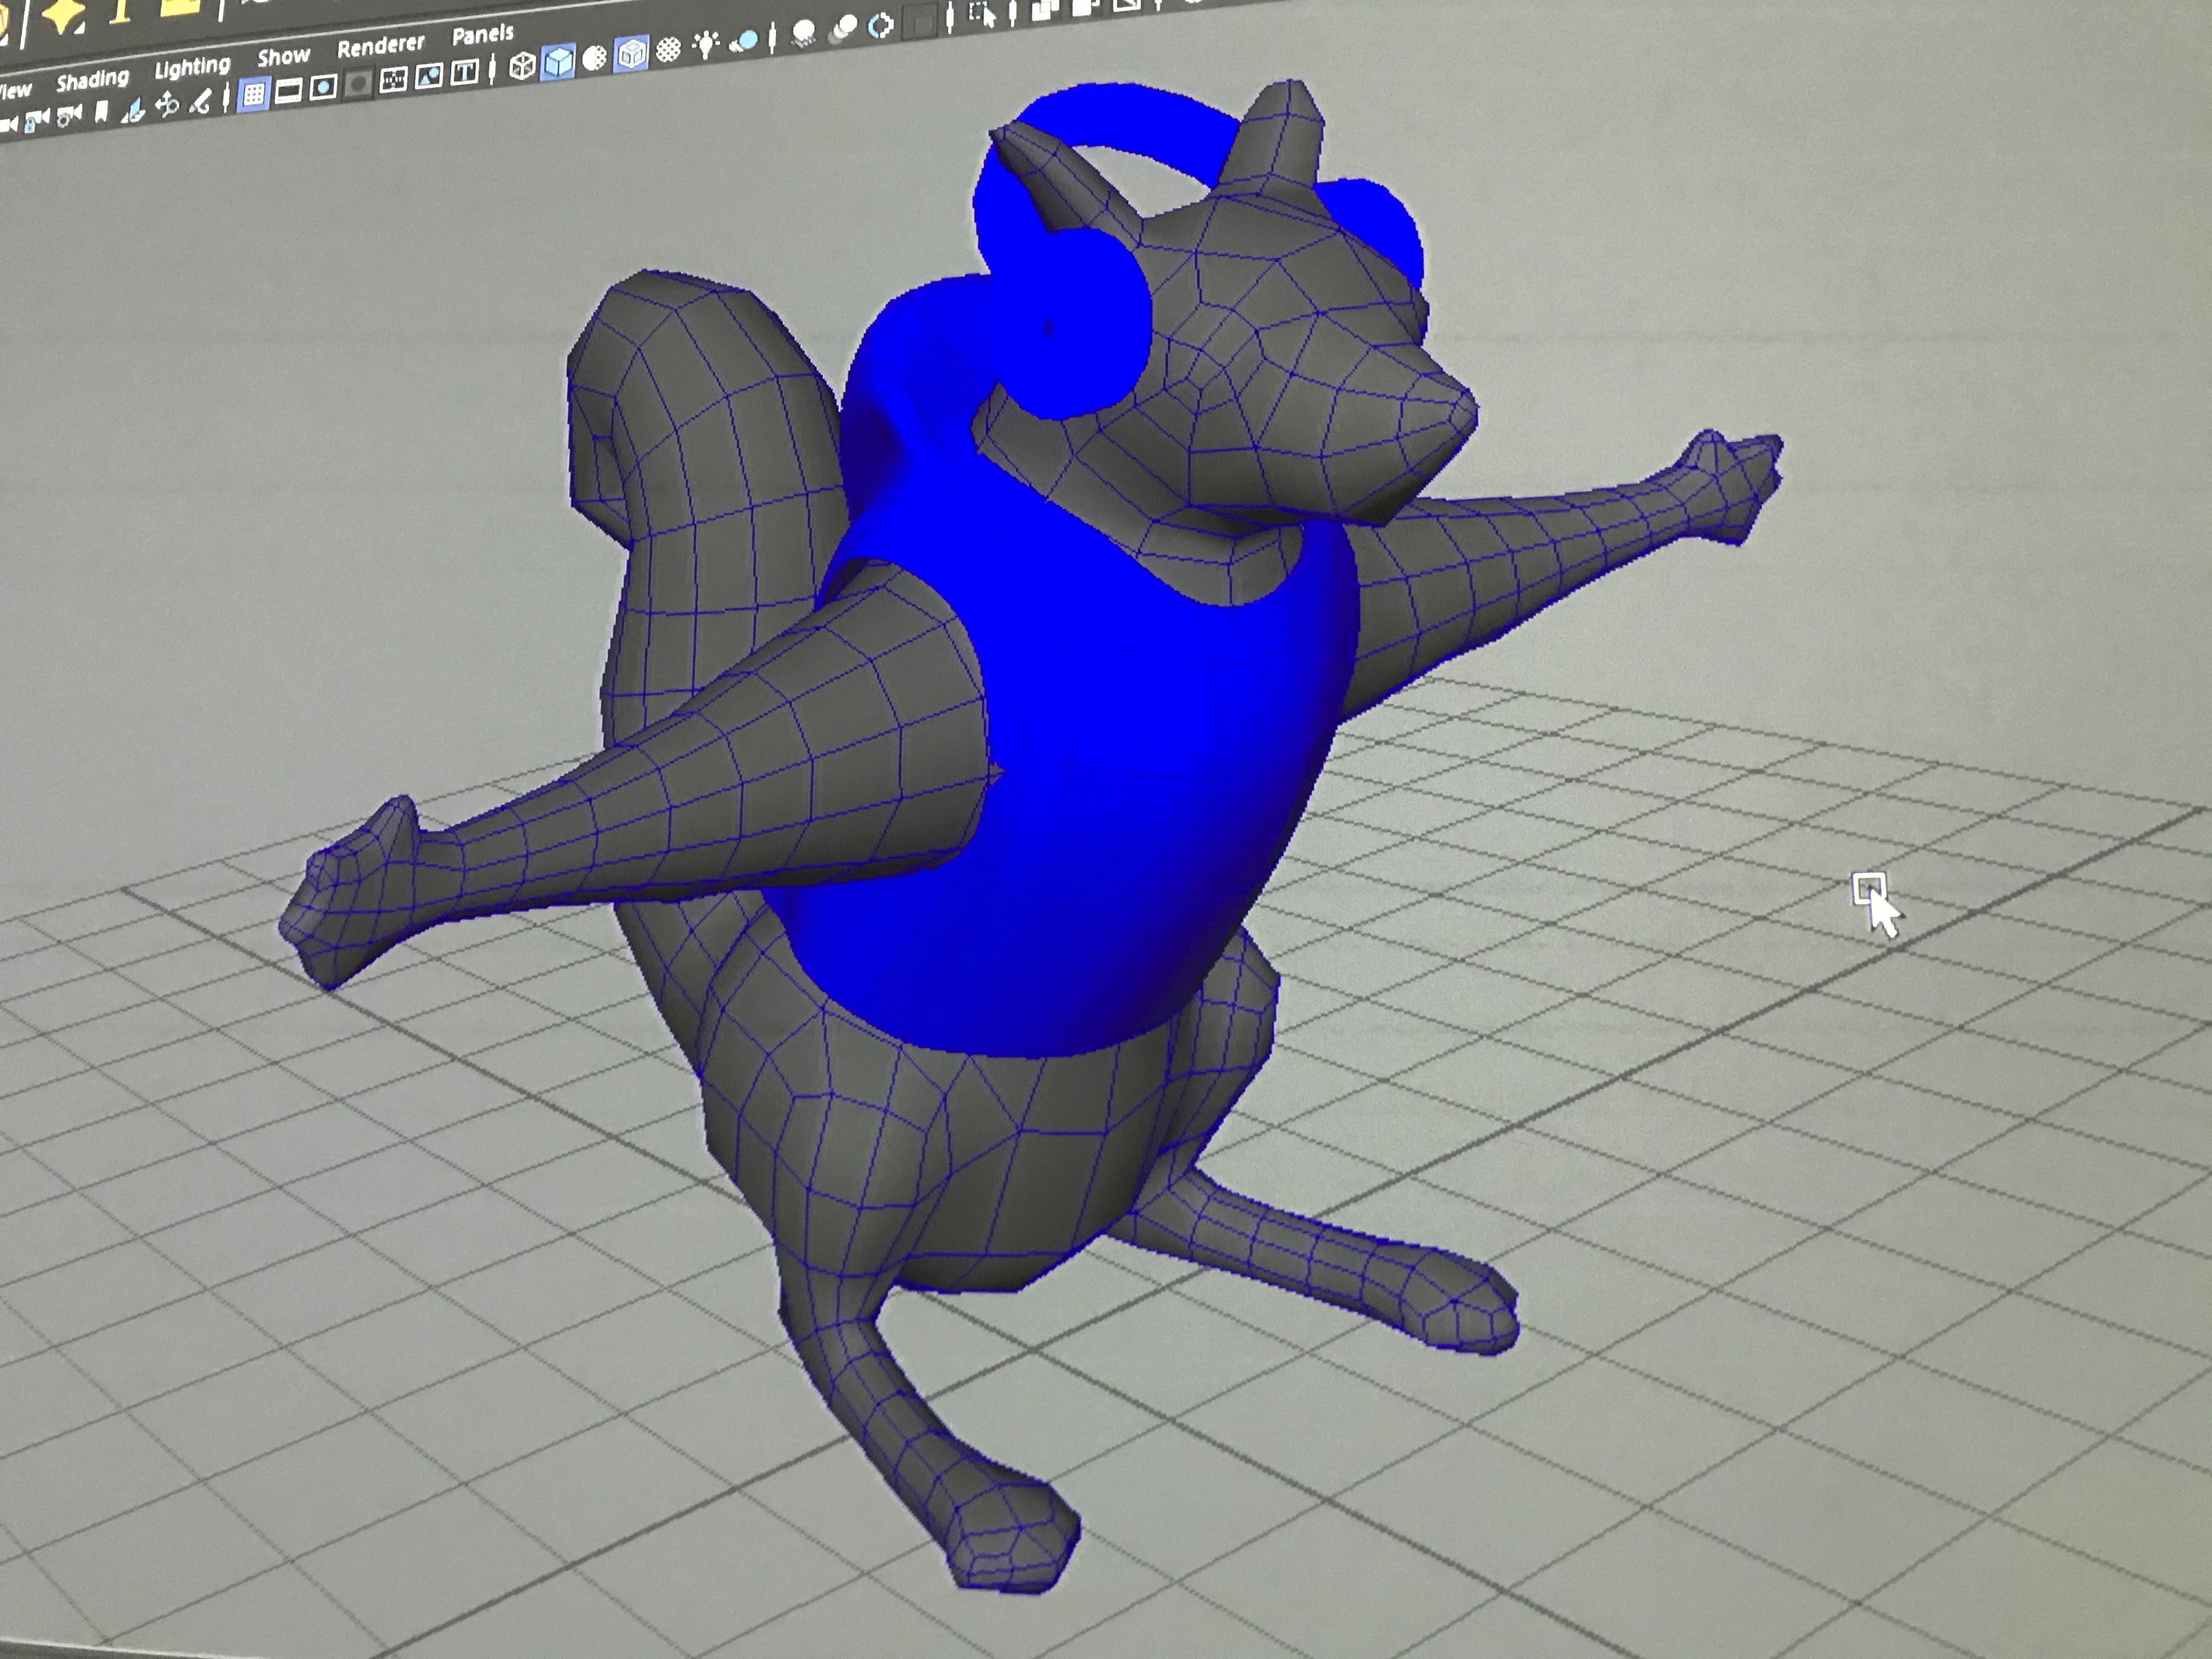Toggle the resolution gate icon
2212x1659 pixels.
tap(322, 87)
